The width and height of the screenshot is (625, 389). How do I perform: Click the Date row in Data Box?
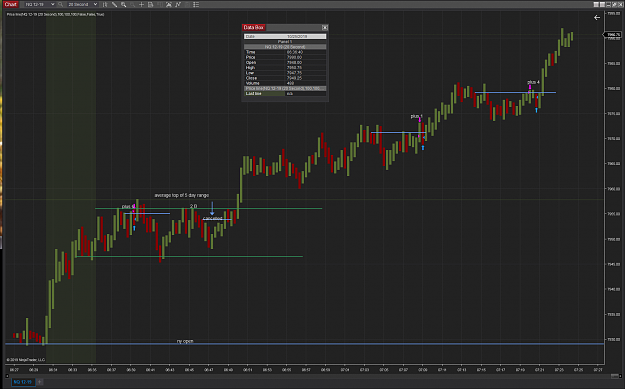(x=285, y=36)
